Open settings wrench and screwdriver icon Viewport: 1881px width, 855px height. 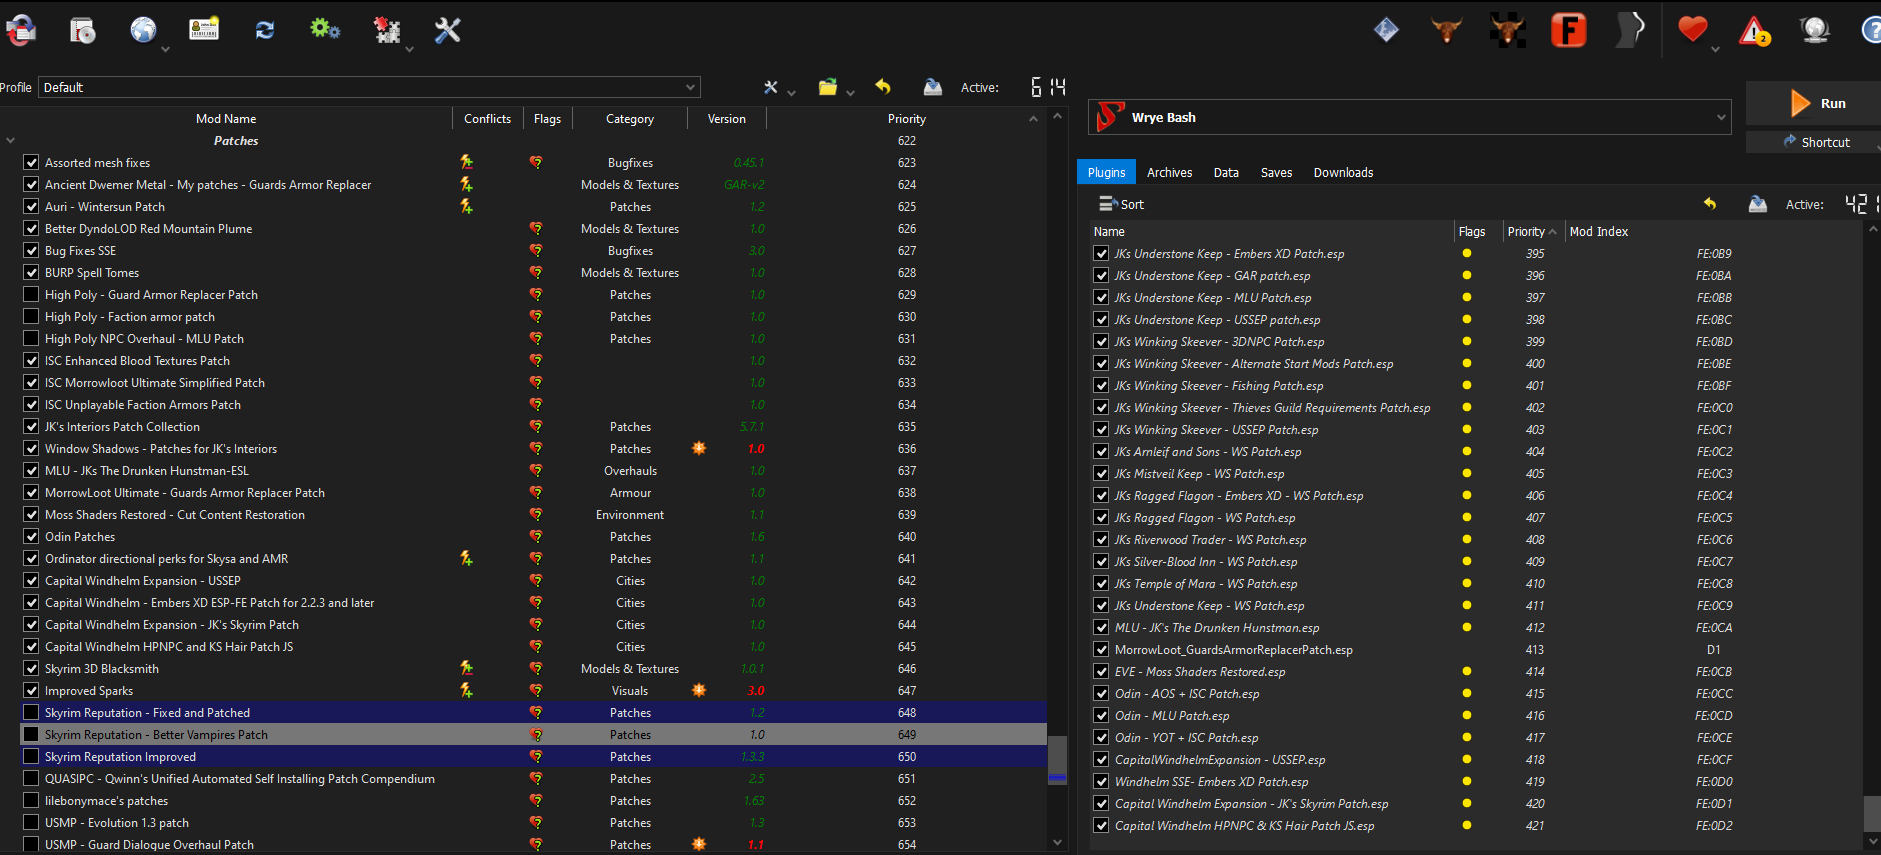(x=448, y=30)
